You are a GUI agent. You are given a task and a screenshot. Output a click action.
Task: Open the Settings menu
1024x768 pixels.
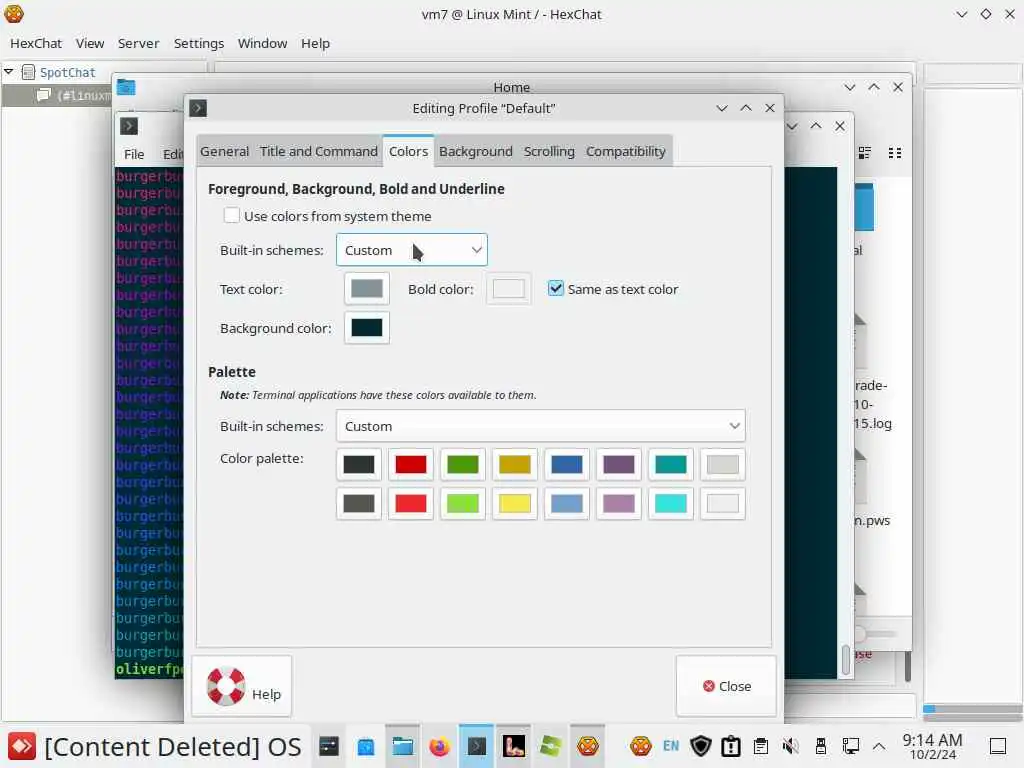click(x=199, y=43)
